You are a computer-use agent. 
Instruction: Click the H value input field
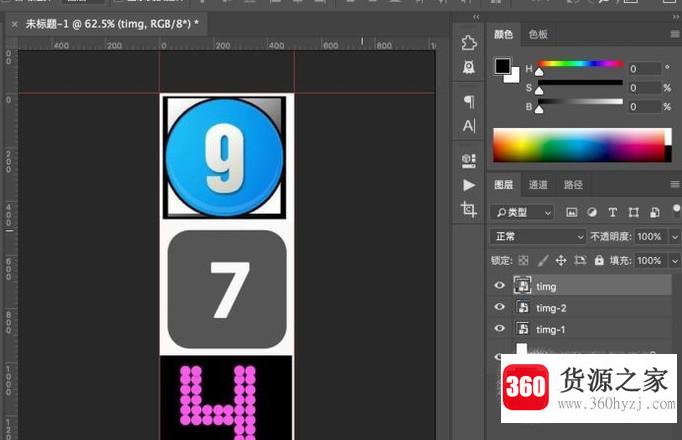click(x=645, y=69)
